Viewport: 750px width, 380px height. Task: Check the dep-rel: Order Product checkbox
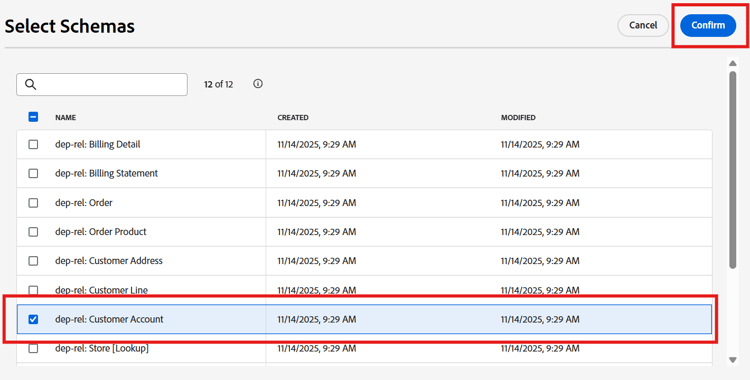coord(33,232)
